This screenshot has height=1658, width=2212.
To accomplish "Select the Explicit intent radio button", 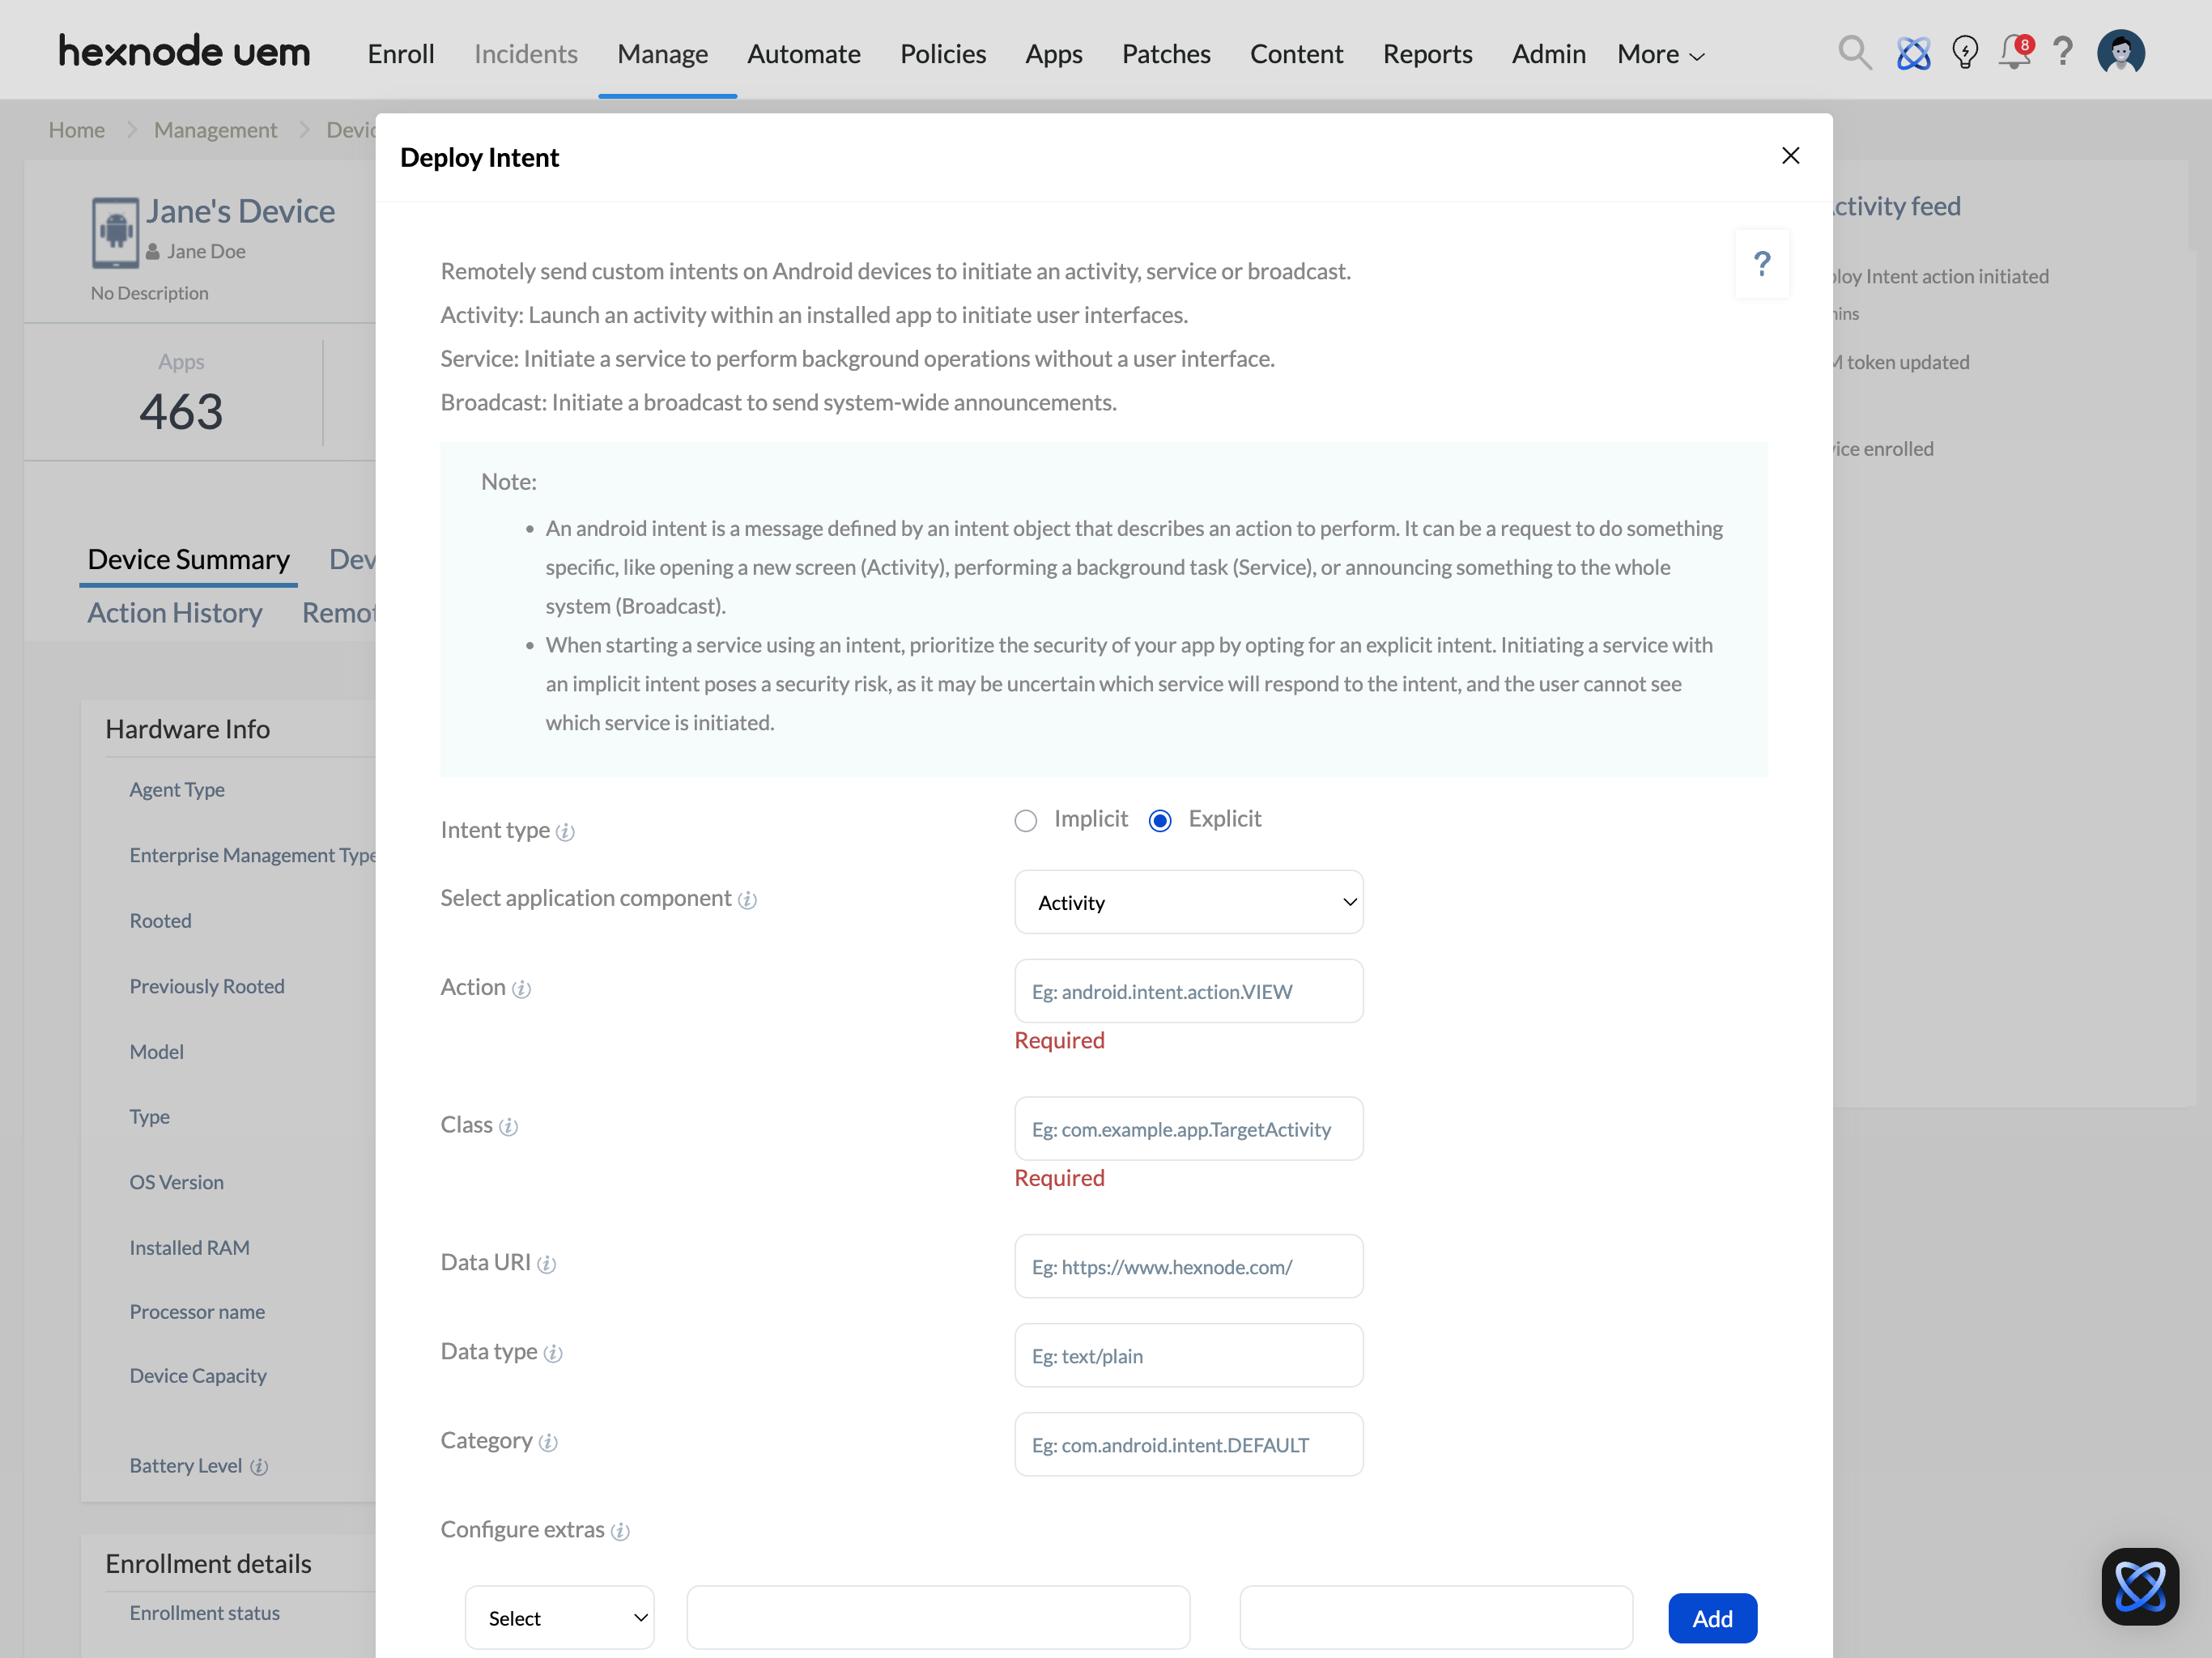I will 1160,821.
